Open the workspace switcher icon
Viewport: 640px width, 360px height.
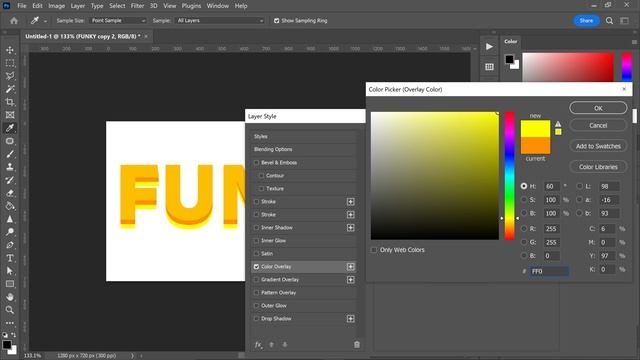[624, 20]
